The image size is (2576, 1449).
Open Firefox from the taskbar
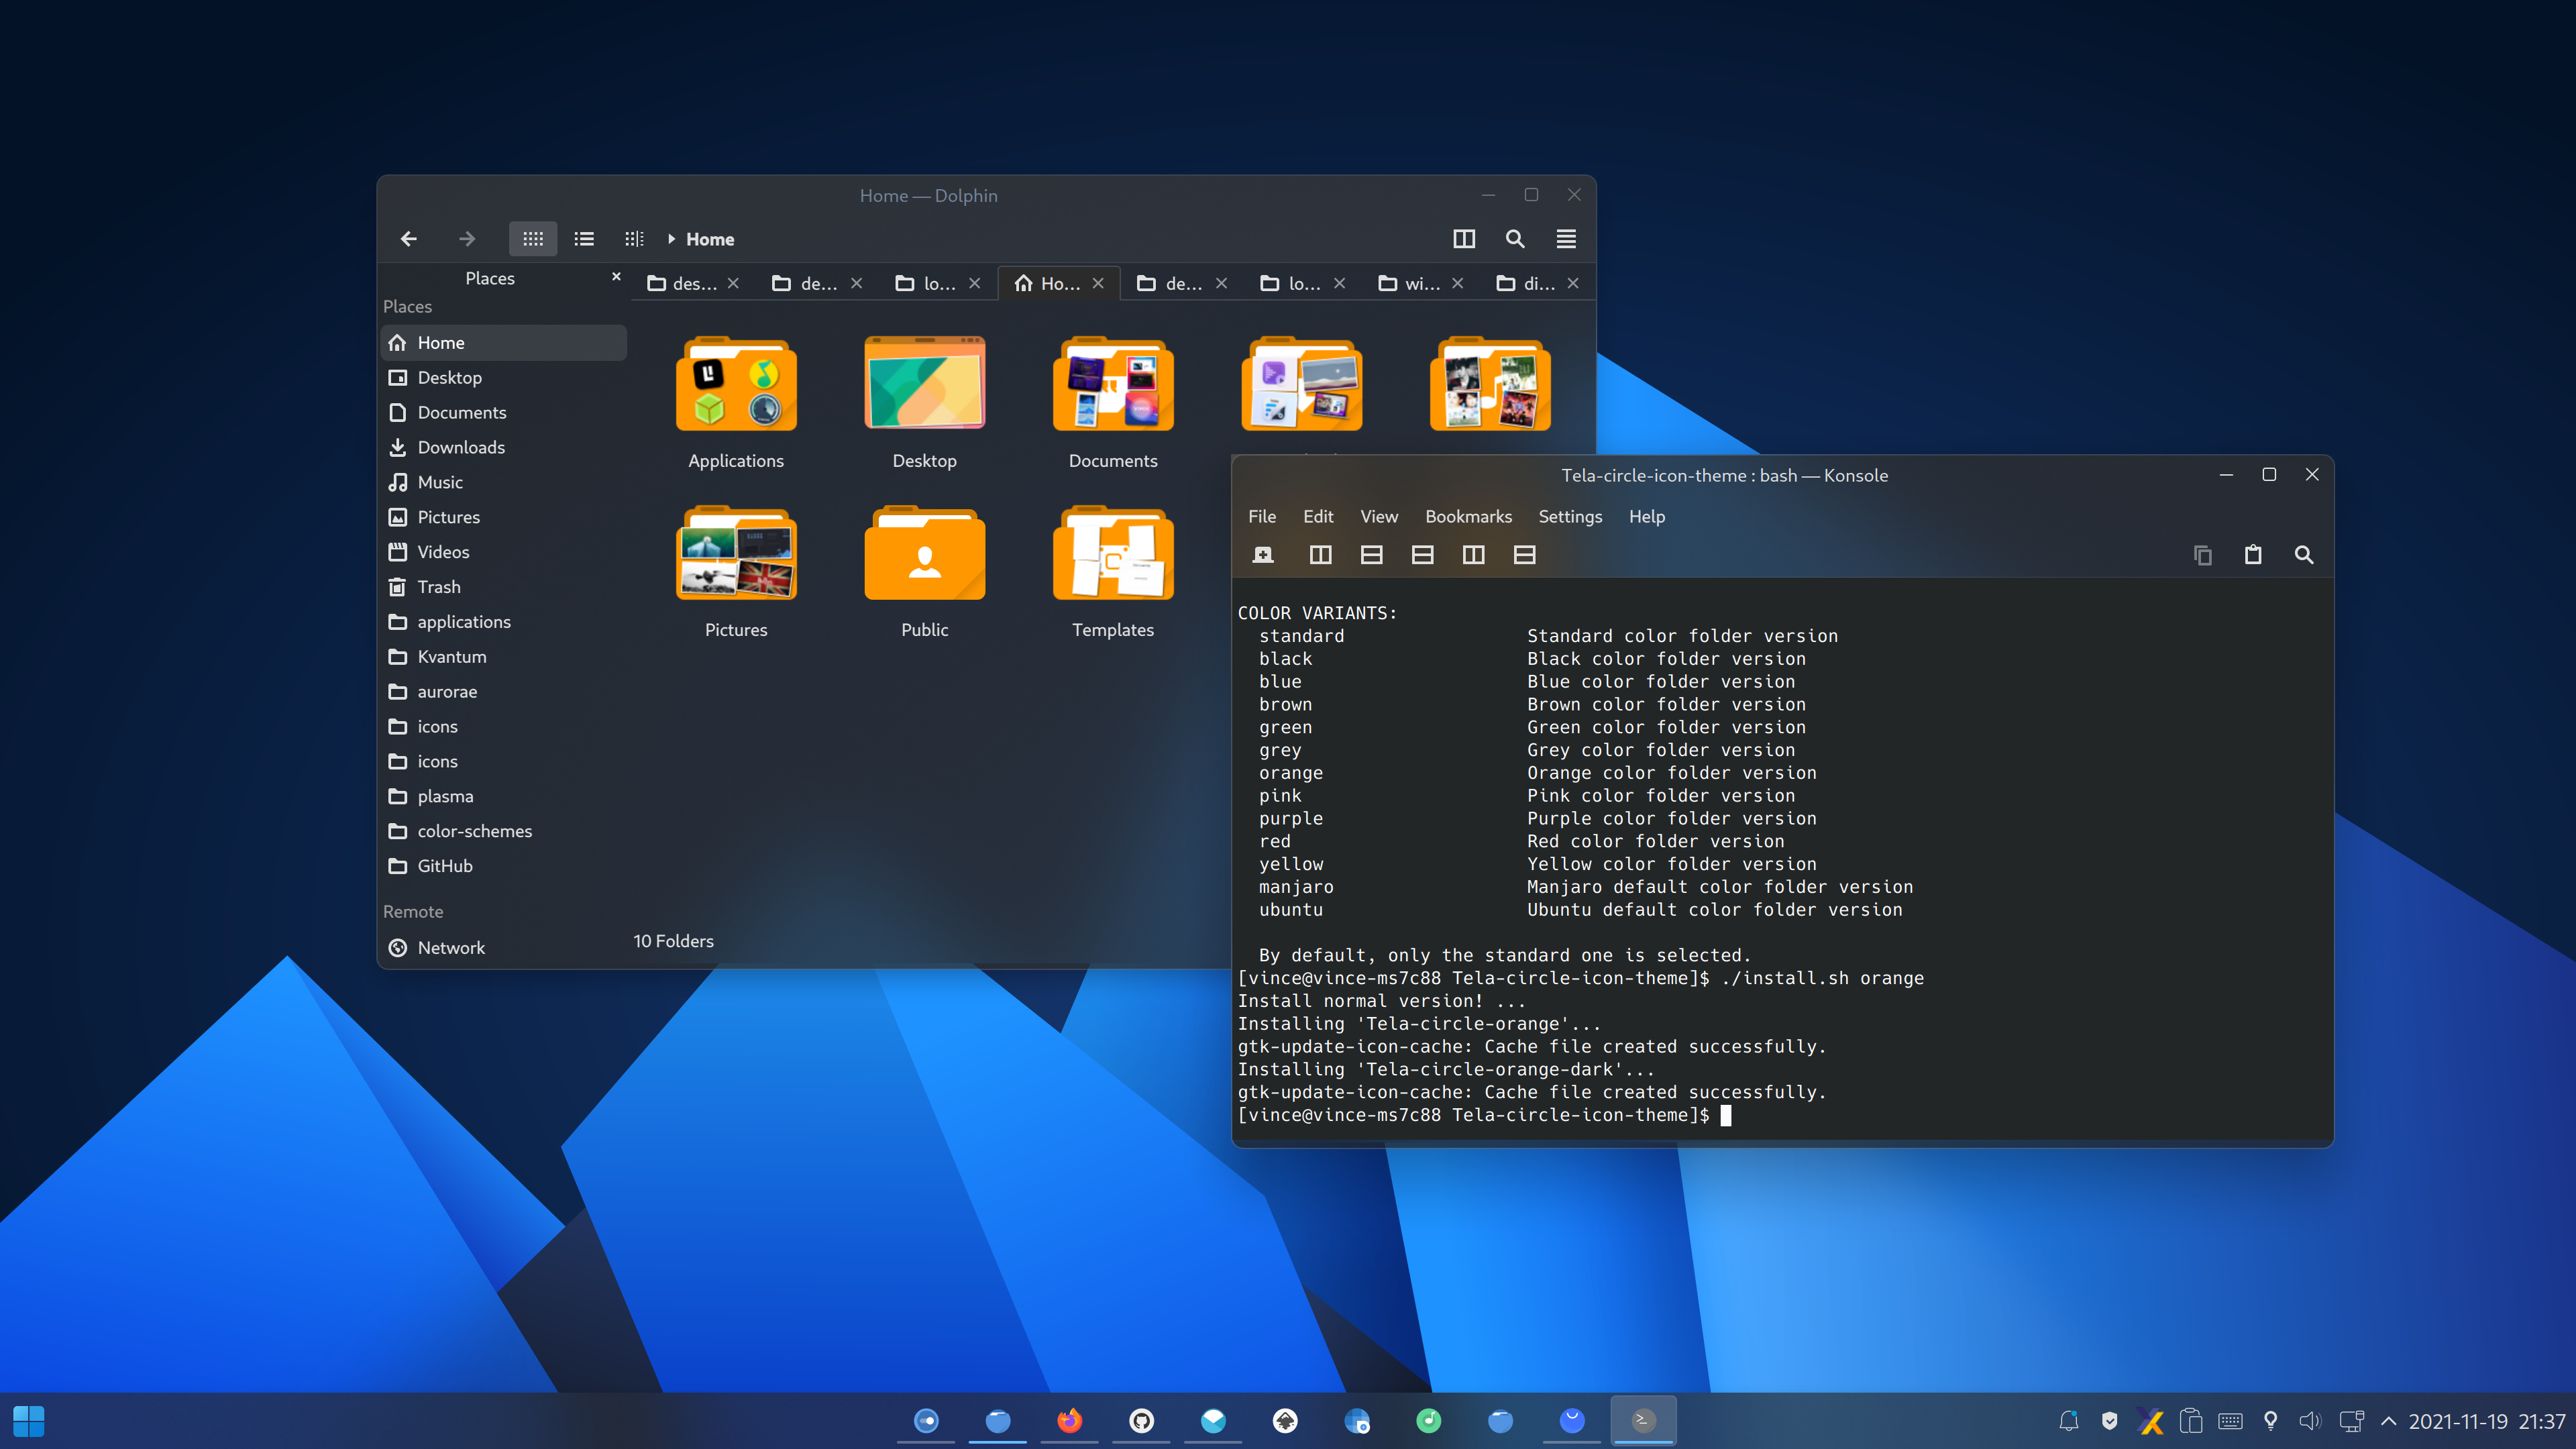(x=1070, y=1421)
